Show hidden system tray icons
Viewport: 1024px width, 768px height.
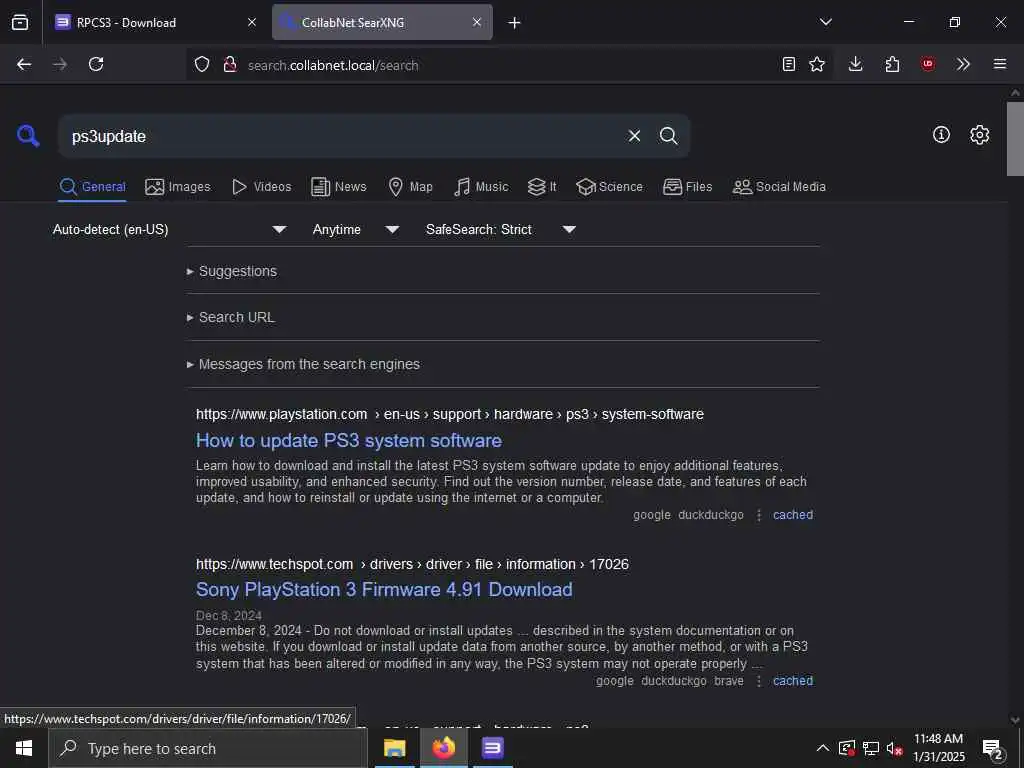pyautogui.click(x=823, y=748)
